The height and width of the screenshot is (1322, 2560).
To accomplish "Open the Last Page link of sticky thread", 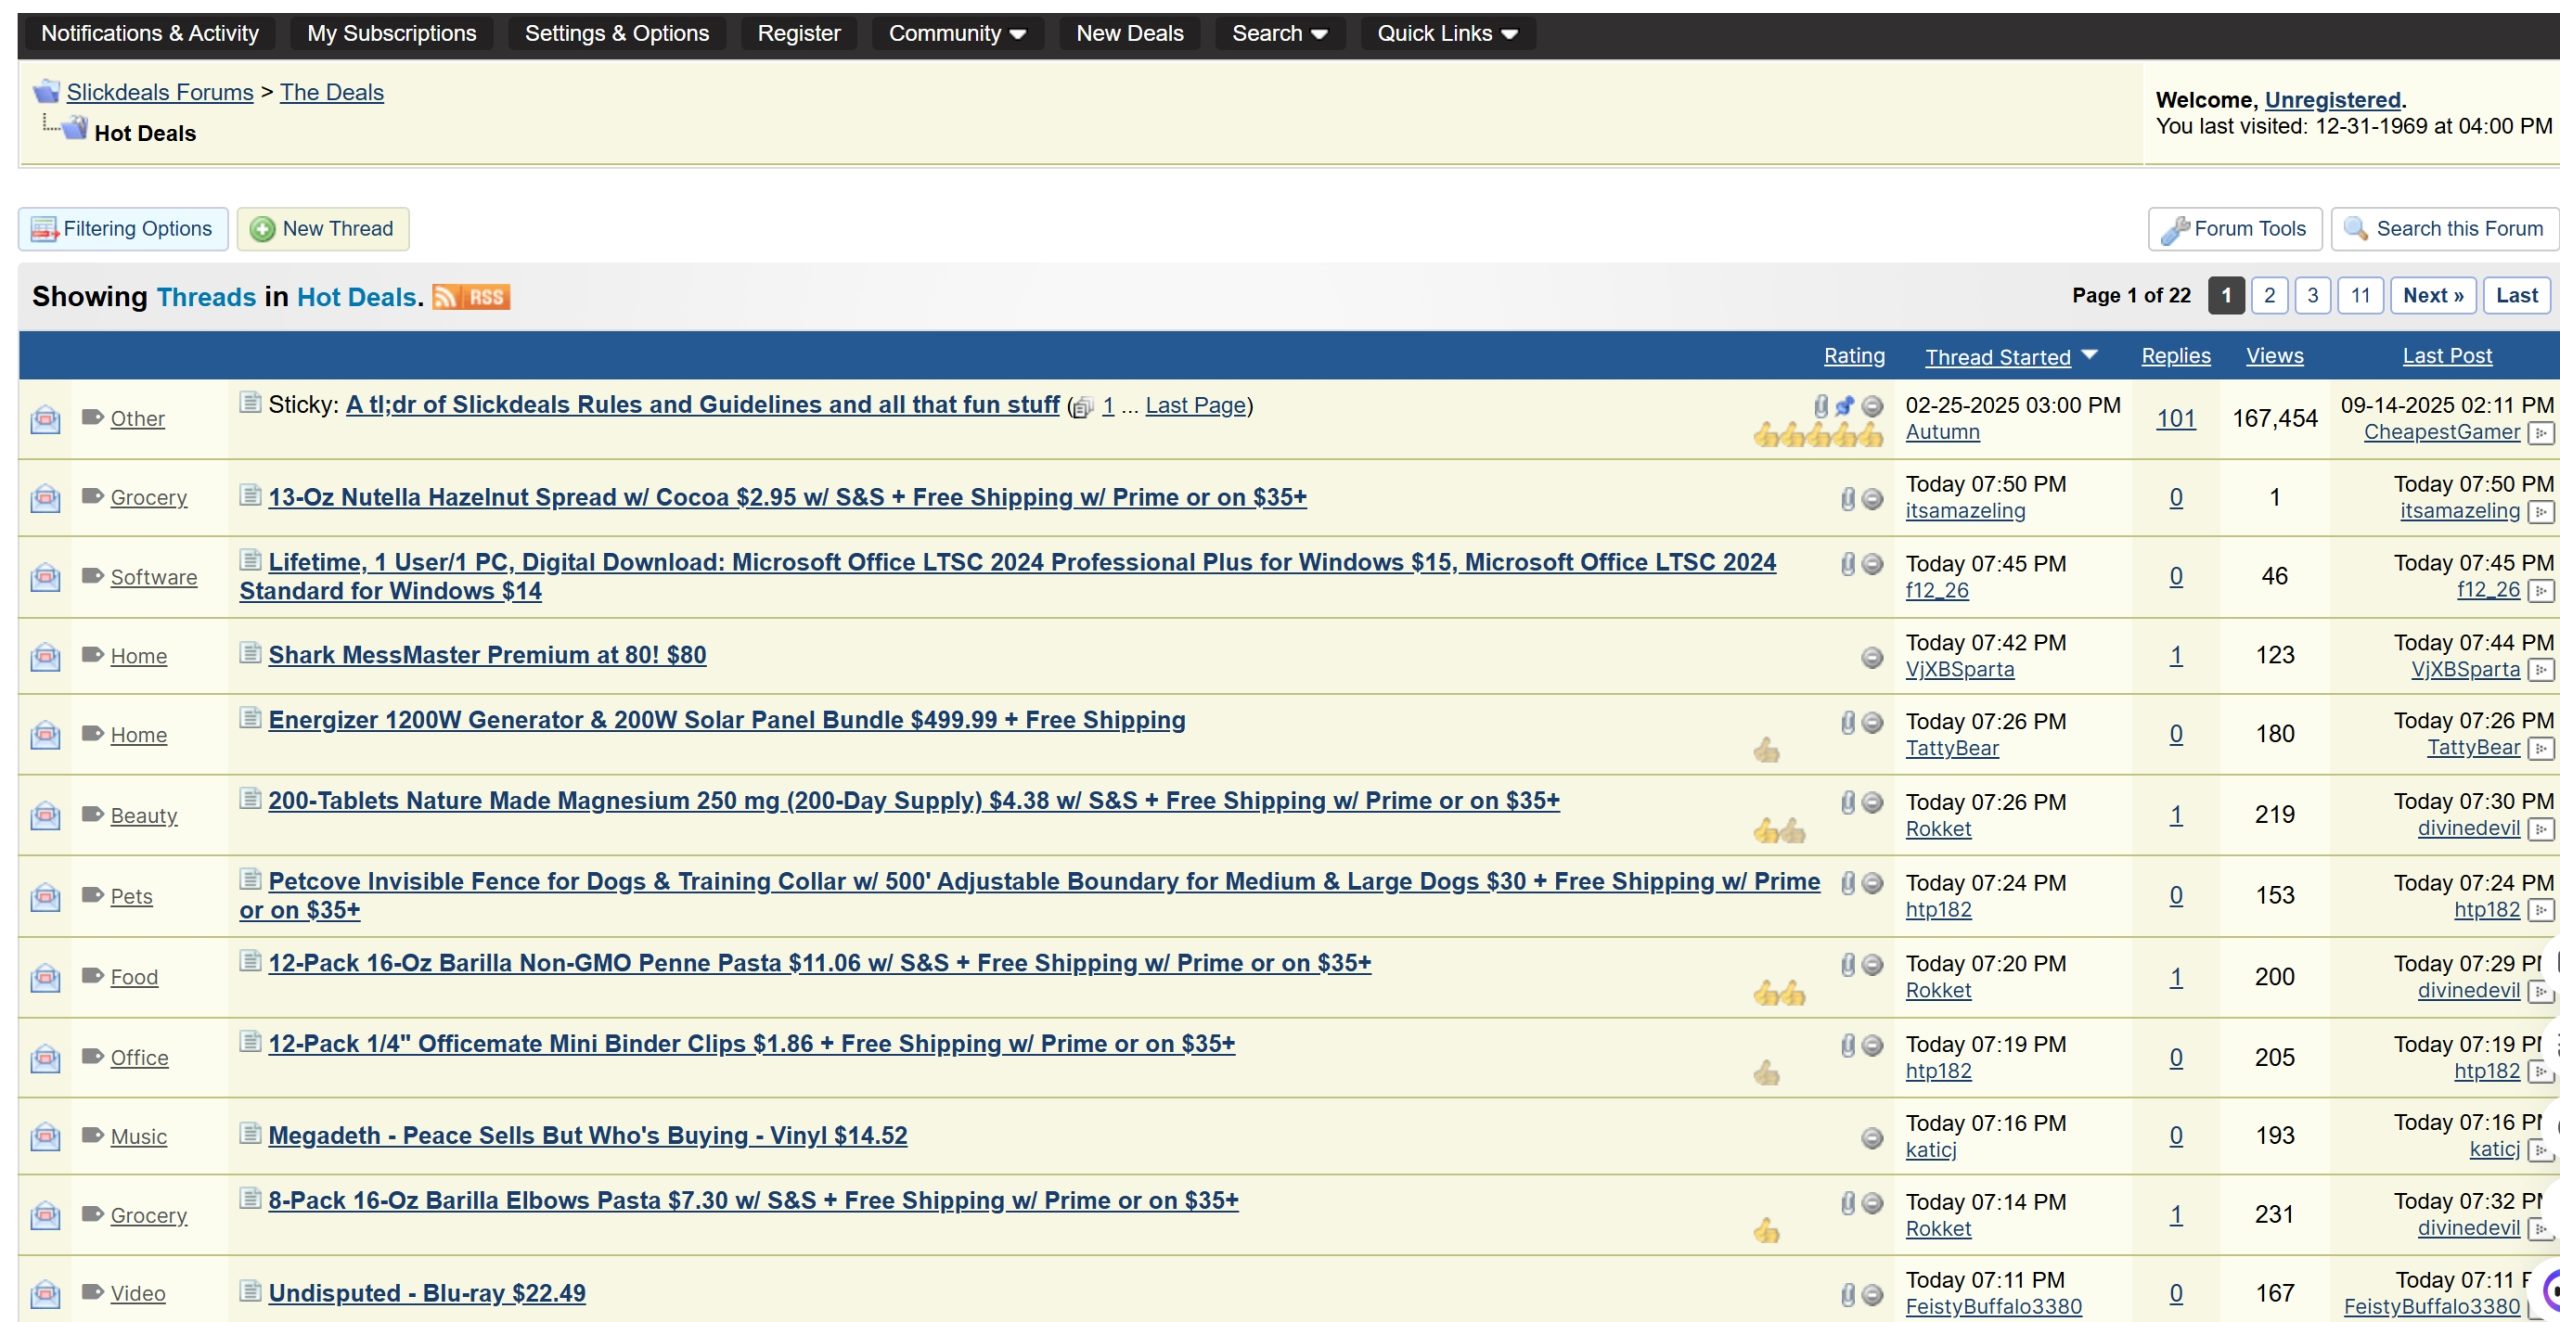I will pos(1196,405).
